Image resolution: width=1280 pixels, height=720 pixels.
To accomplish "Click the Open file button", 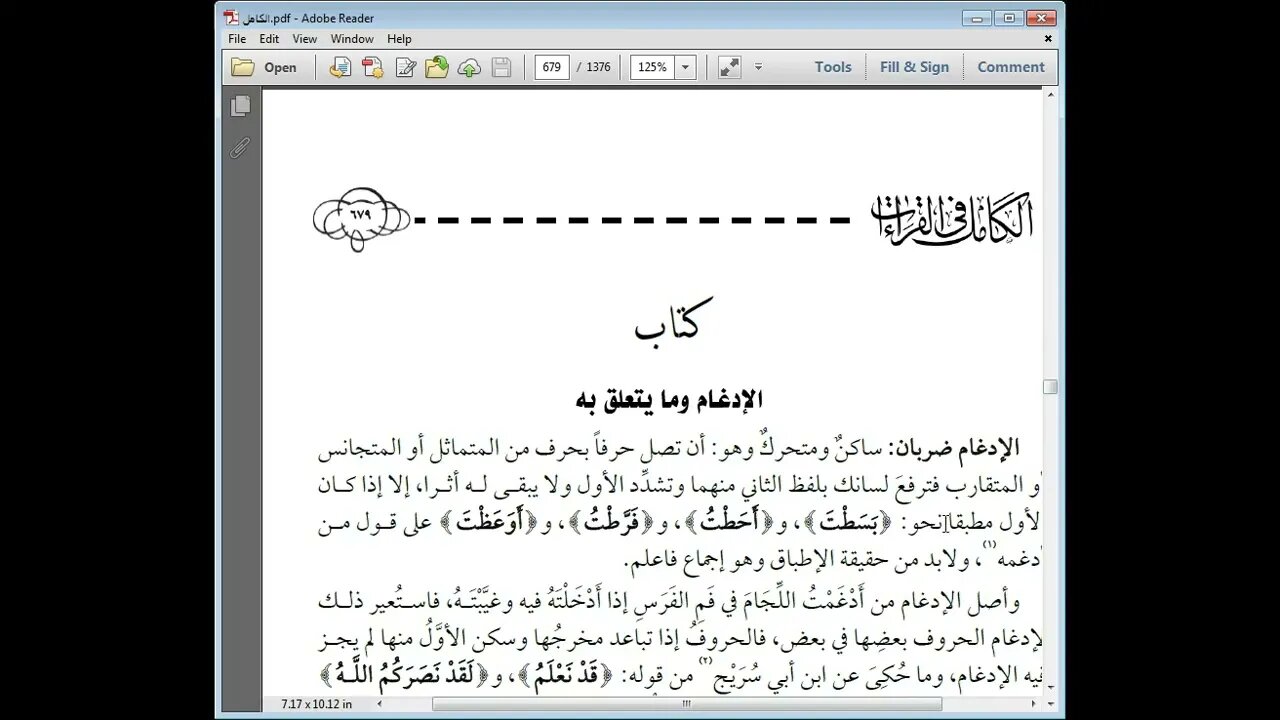I will [264, 67].
